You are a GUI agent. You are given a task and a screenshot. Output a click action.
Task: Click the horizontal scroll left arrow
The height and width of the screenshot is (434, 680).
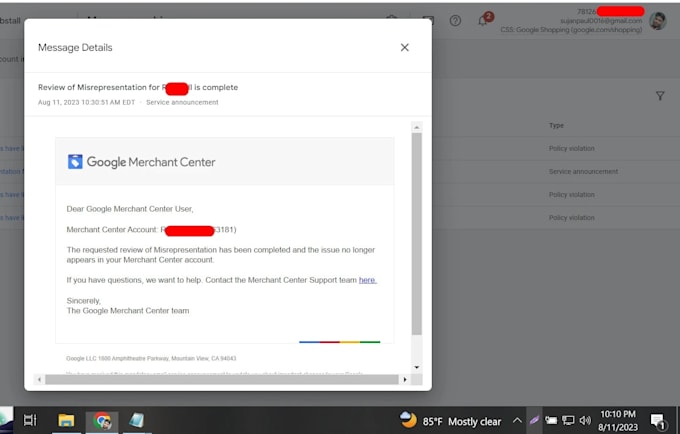39,379
